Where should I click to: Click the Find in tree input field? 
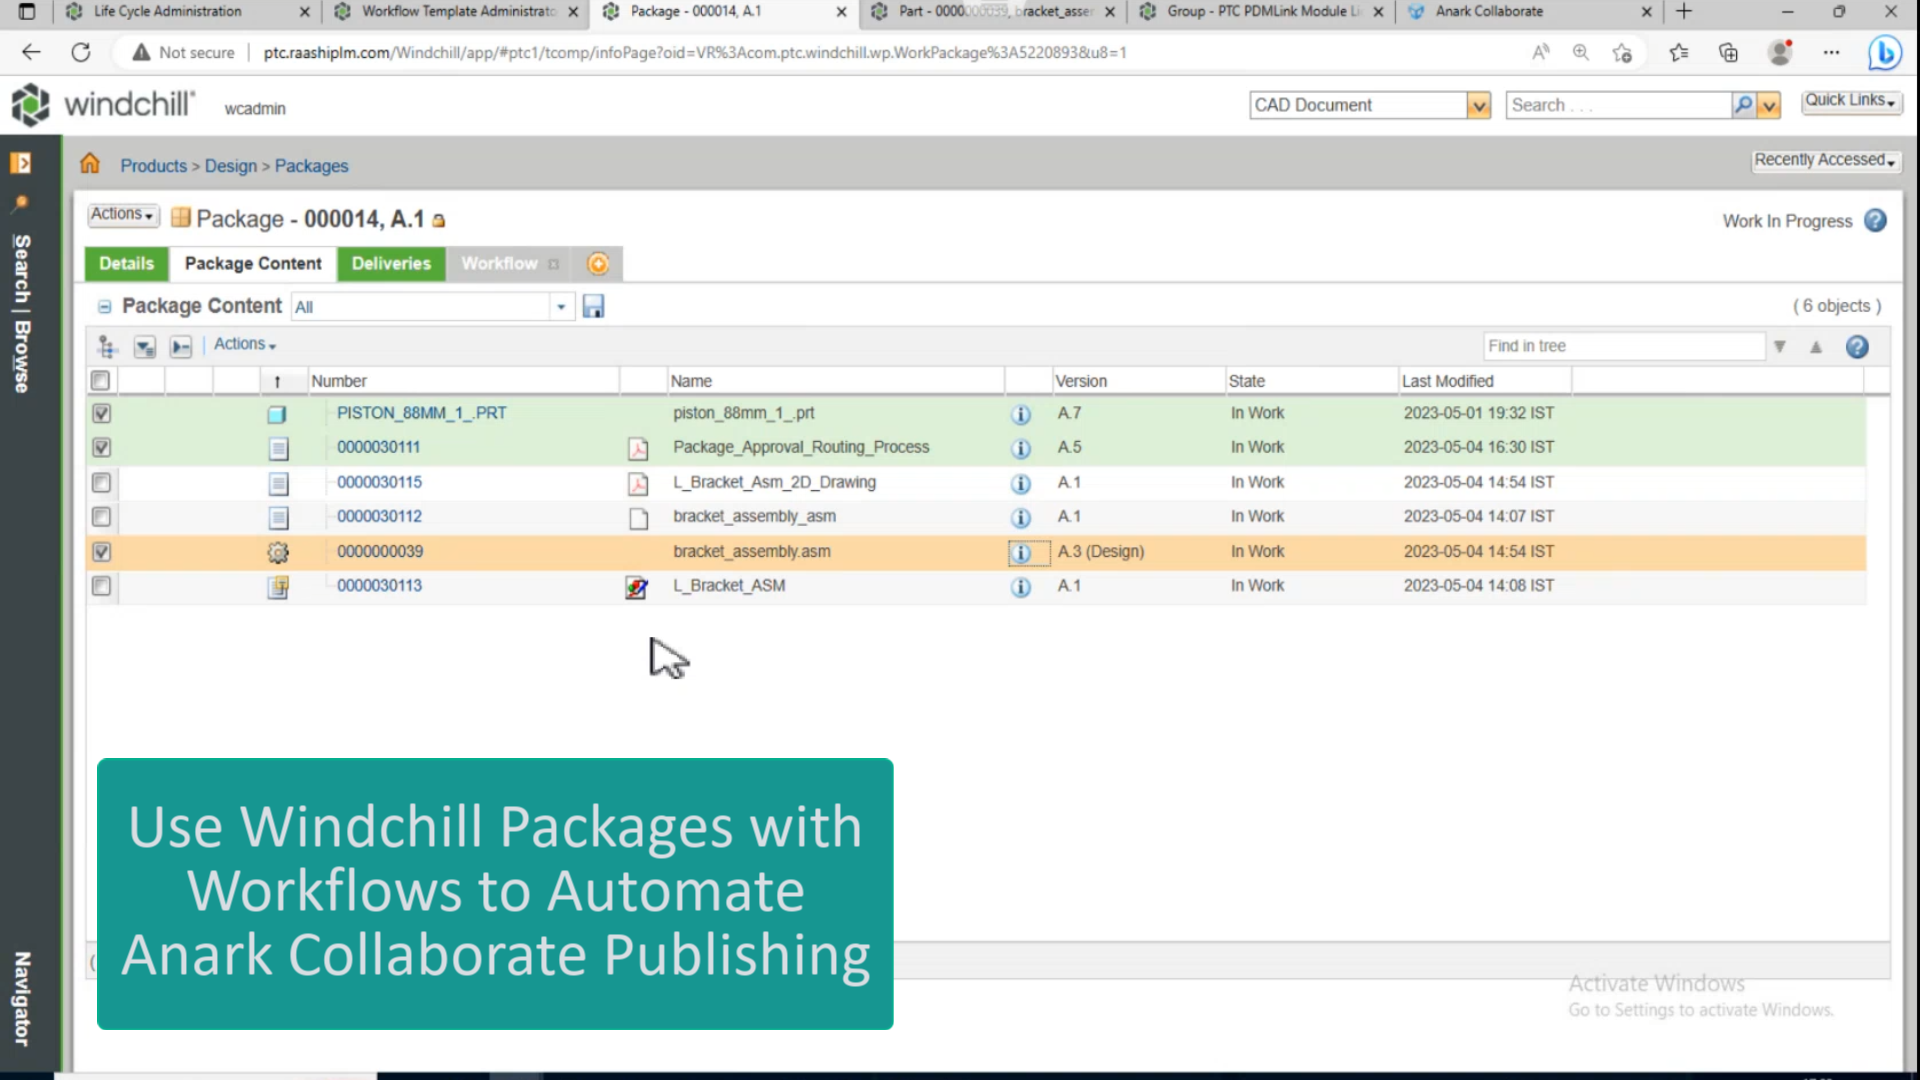point(1624,346)
